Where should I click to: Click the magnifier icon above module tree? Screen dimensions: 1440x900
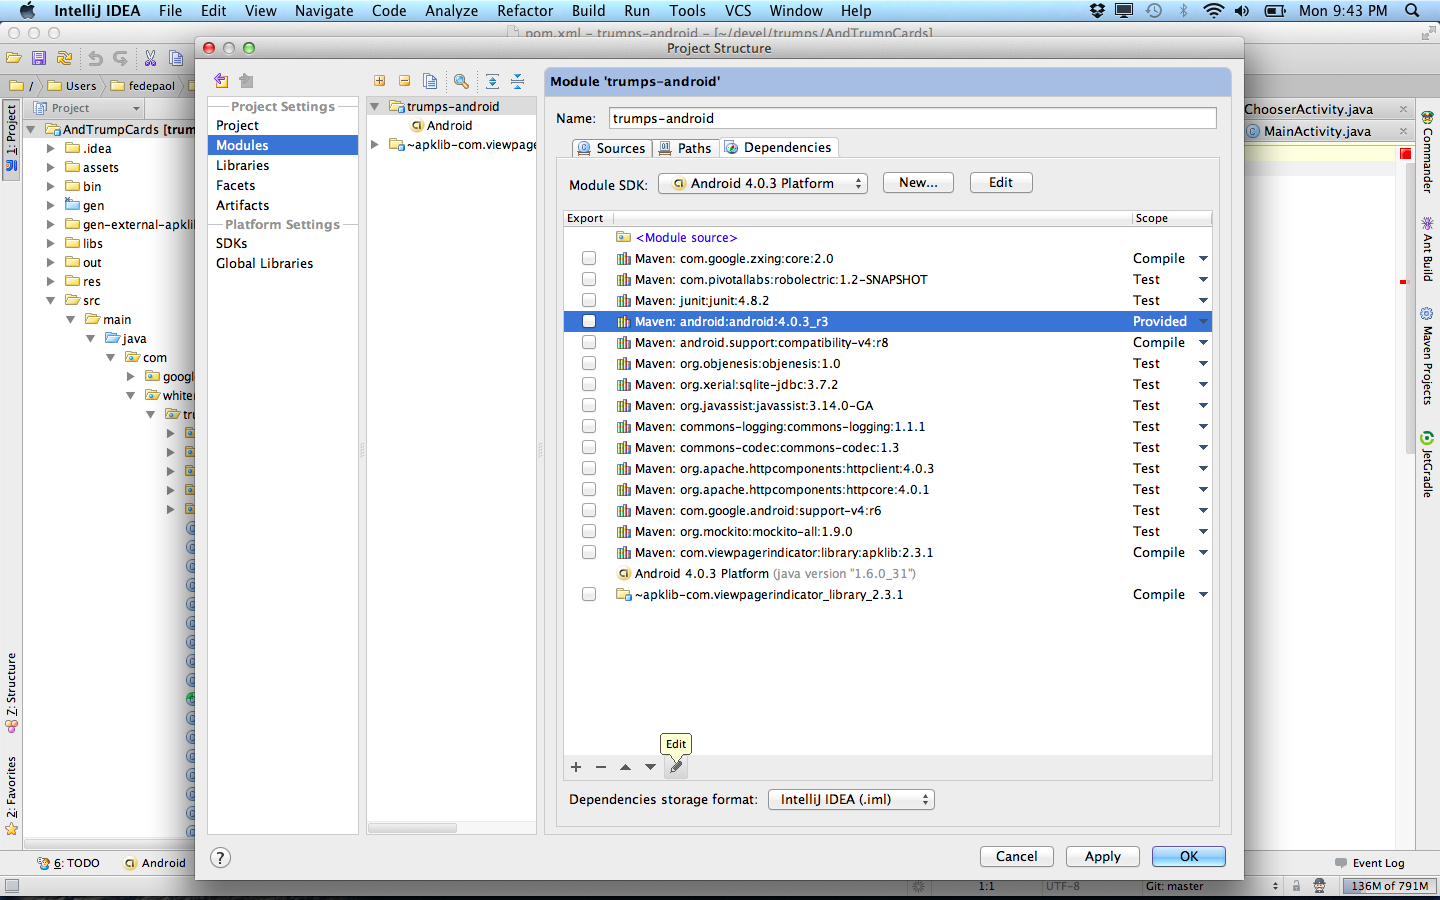(461, 81)
